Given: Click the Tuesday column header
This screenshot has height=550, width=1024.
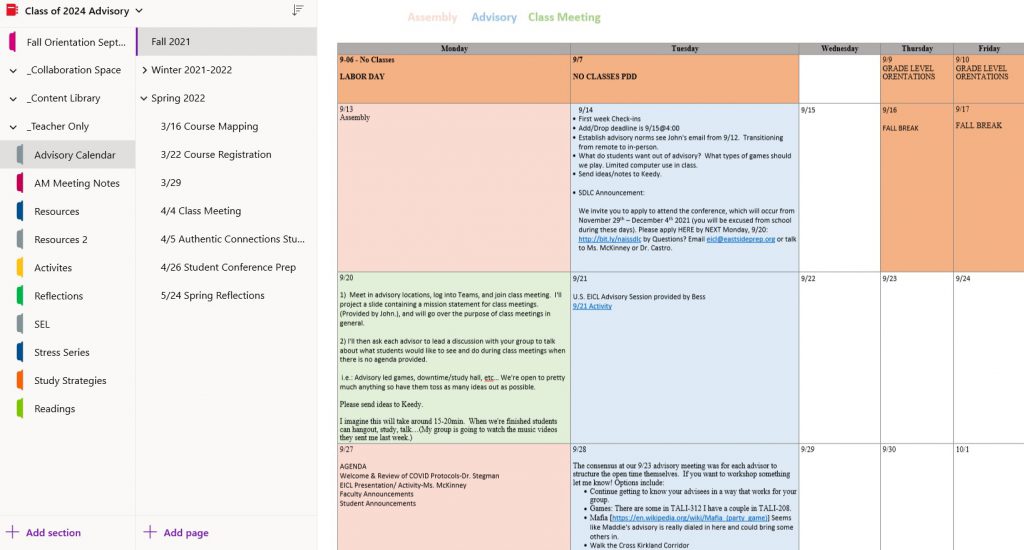Looking at the screenshot, I should tap(684, 48).
